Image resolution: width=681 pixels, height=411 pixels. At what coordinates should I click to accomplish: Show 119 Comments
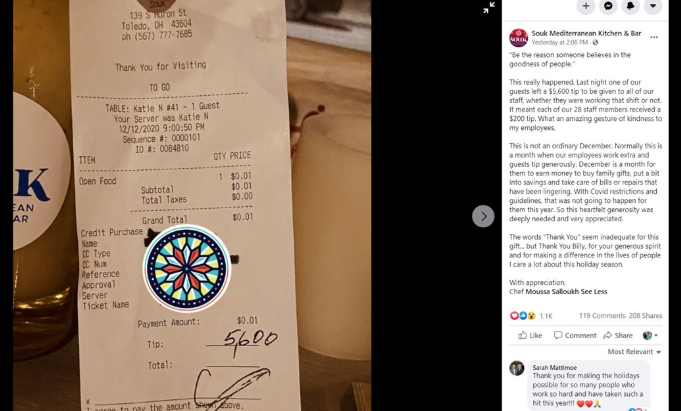[602, 316]
